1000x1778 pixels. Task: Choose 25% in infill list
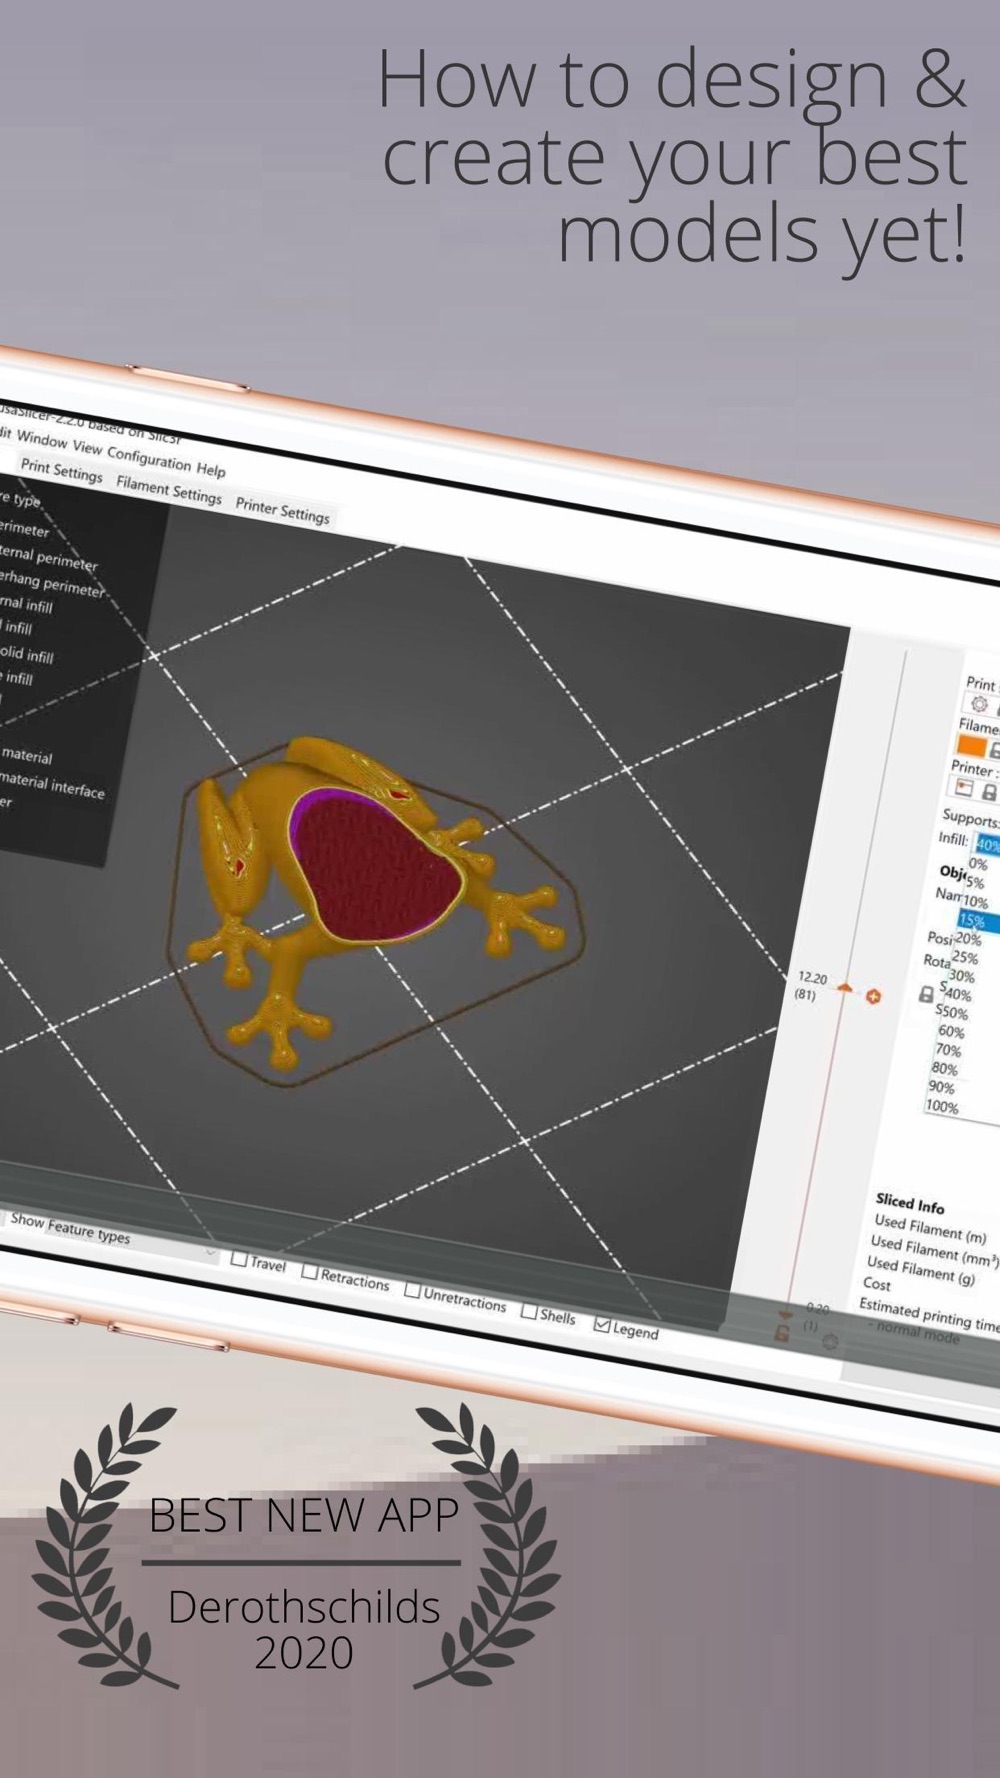click(x=965, y=958)
